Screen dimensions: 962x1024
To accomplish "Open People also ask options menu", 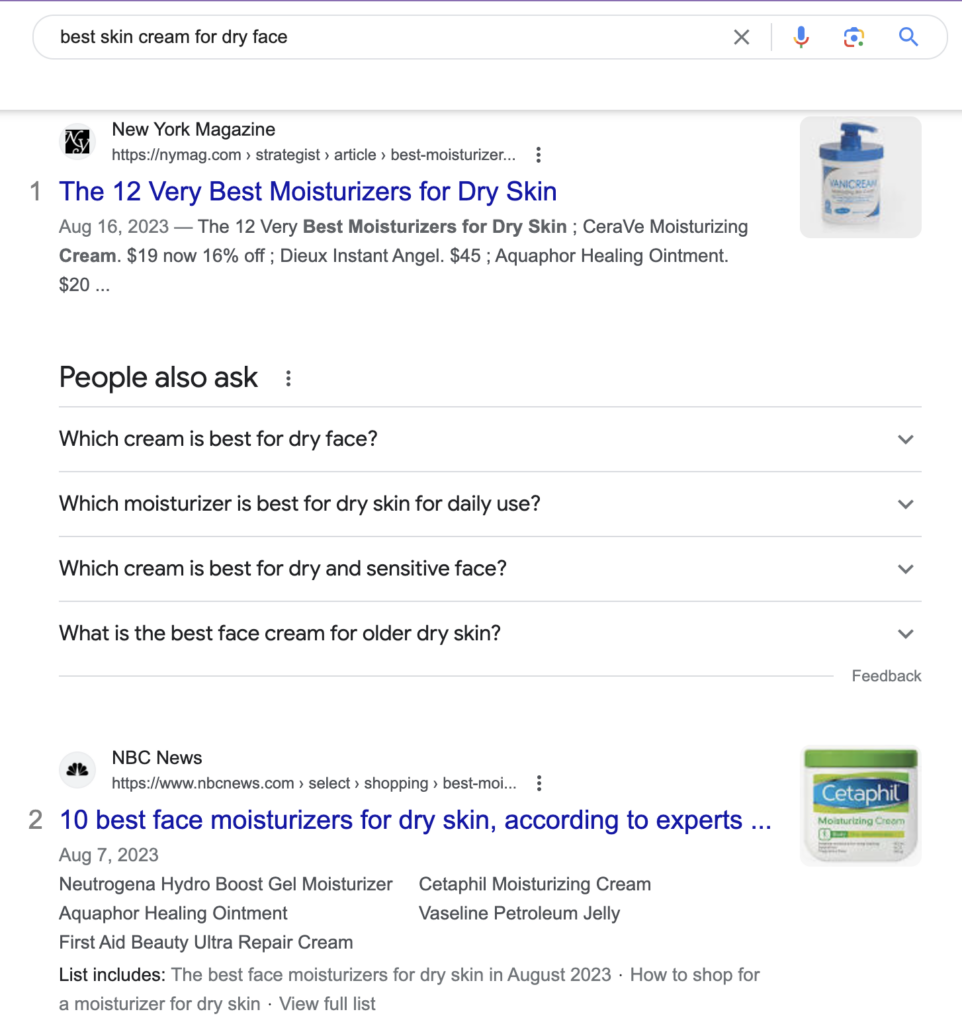I will click(x=288, y=378).
